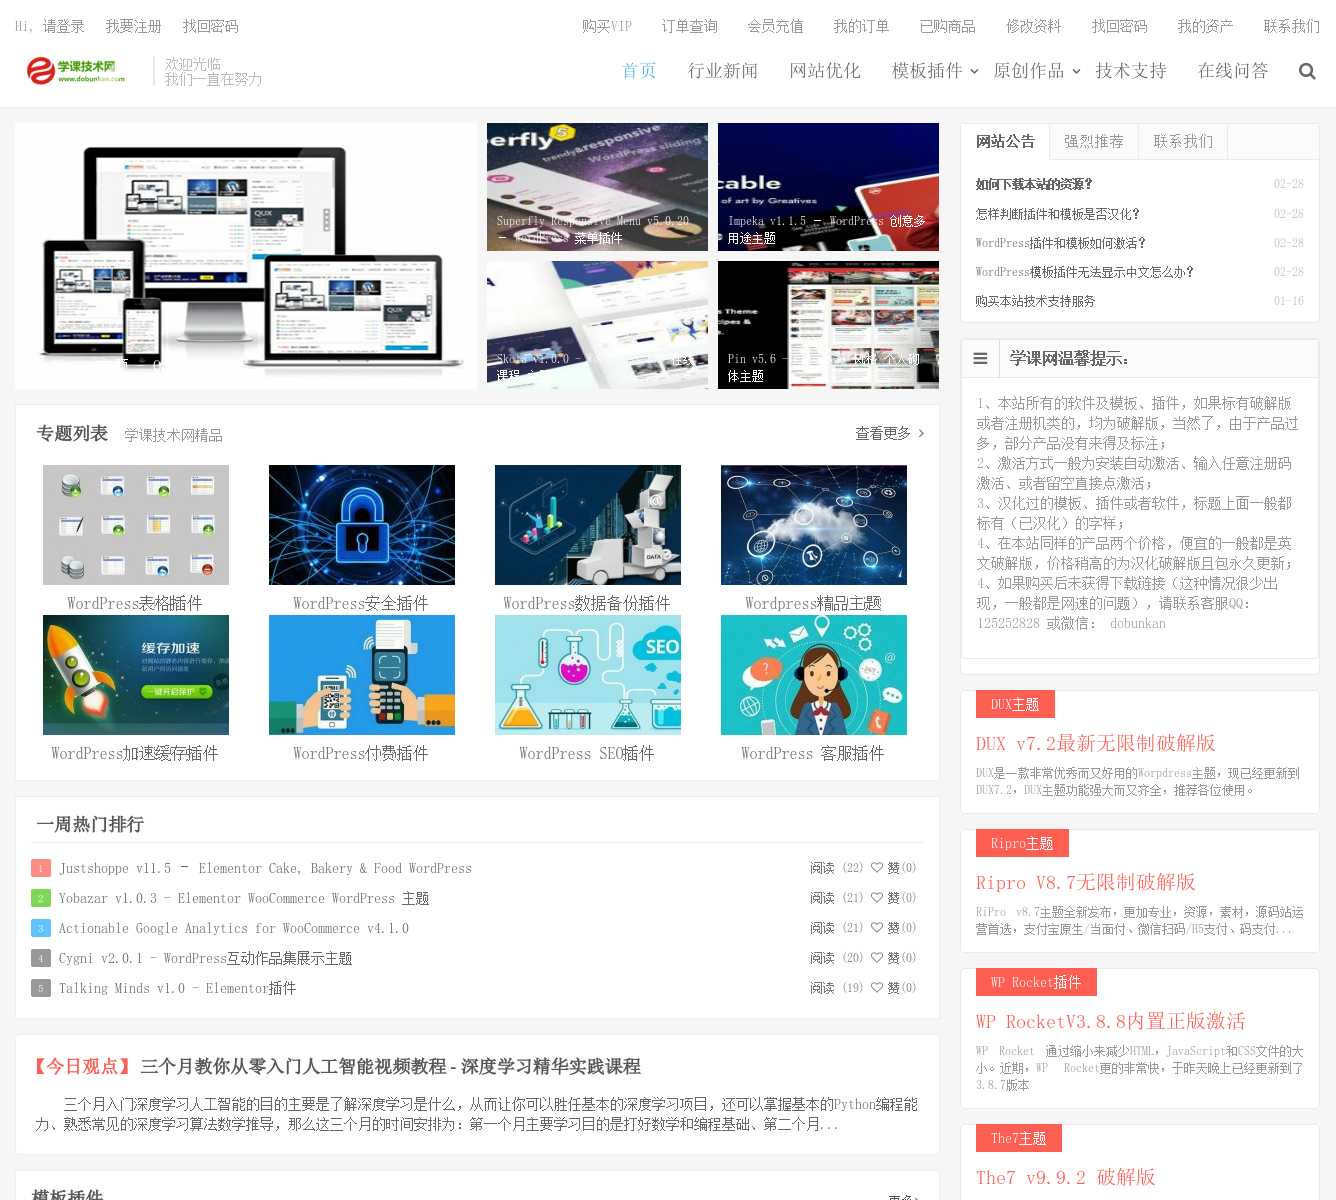The image size is (1336, 1200).
Task: Open the Impeka v1.1.5 theme thumbnail
Action: [828, 187]
